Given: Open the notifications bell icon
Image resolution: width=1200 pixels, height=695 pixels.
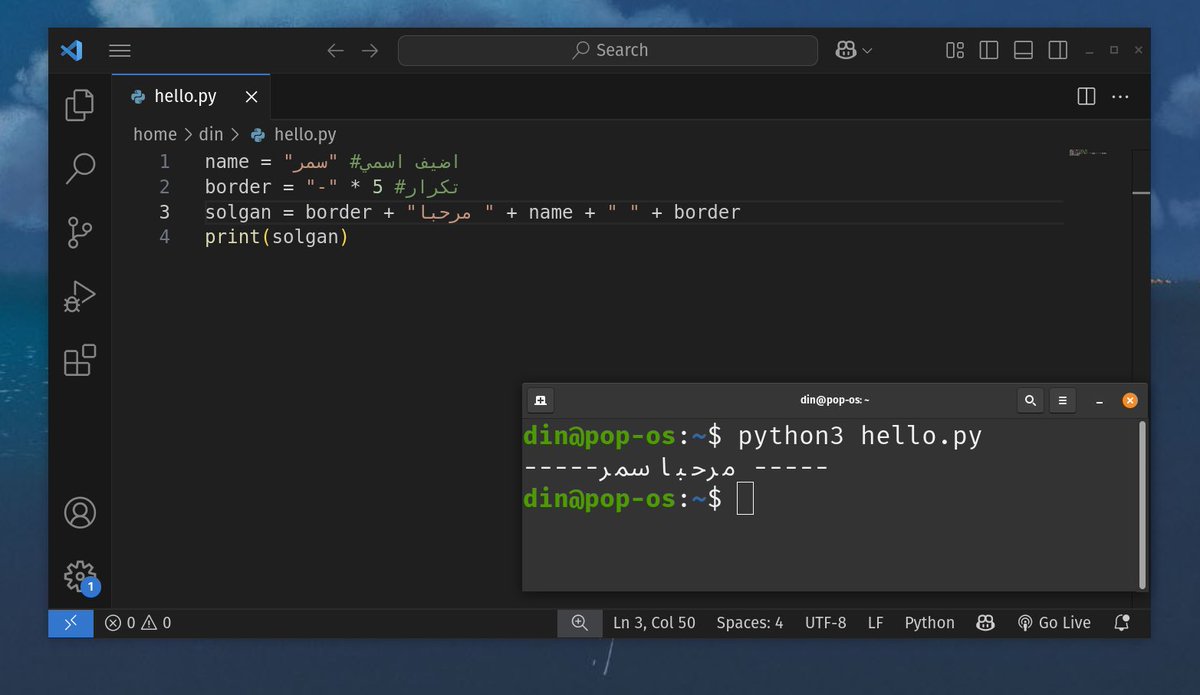Looking at the screenshot, I should tap(1122, 622).
